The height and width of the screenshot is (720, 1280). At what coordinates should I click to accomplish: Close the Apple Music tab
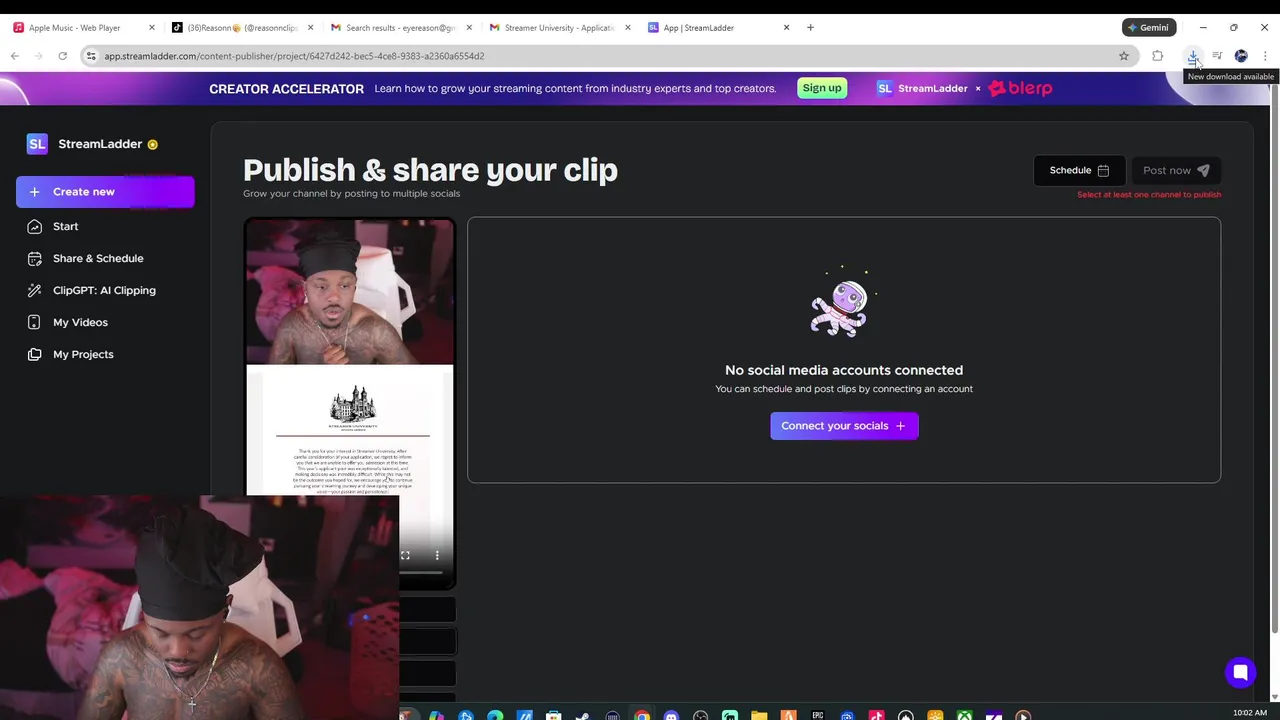(152, 28)
